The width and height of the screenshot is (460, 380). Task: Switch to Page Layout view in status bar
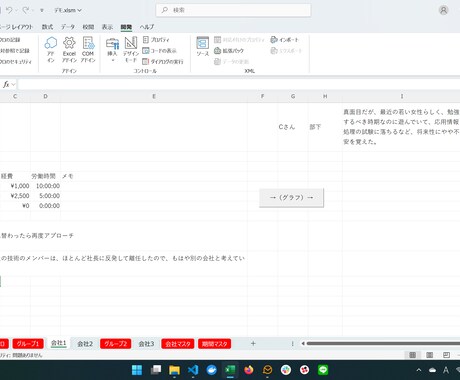point(429,355)
